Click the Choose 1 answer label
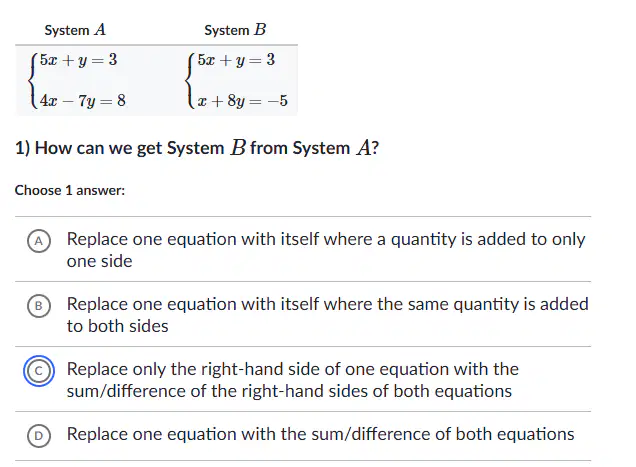636x467 pixels. point(70,190)
